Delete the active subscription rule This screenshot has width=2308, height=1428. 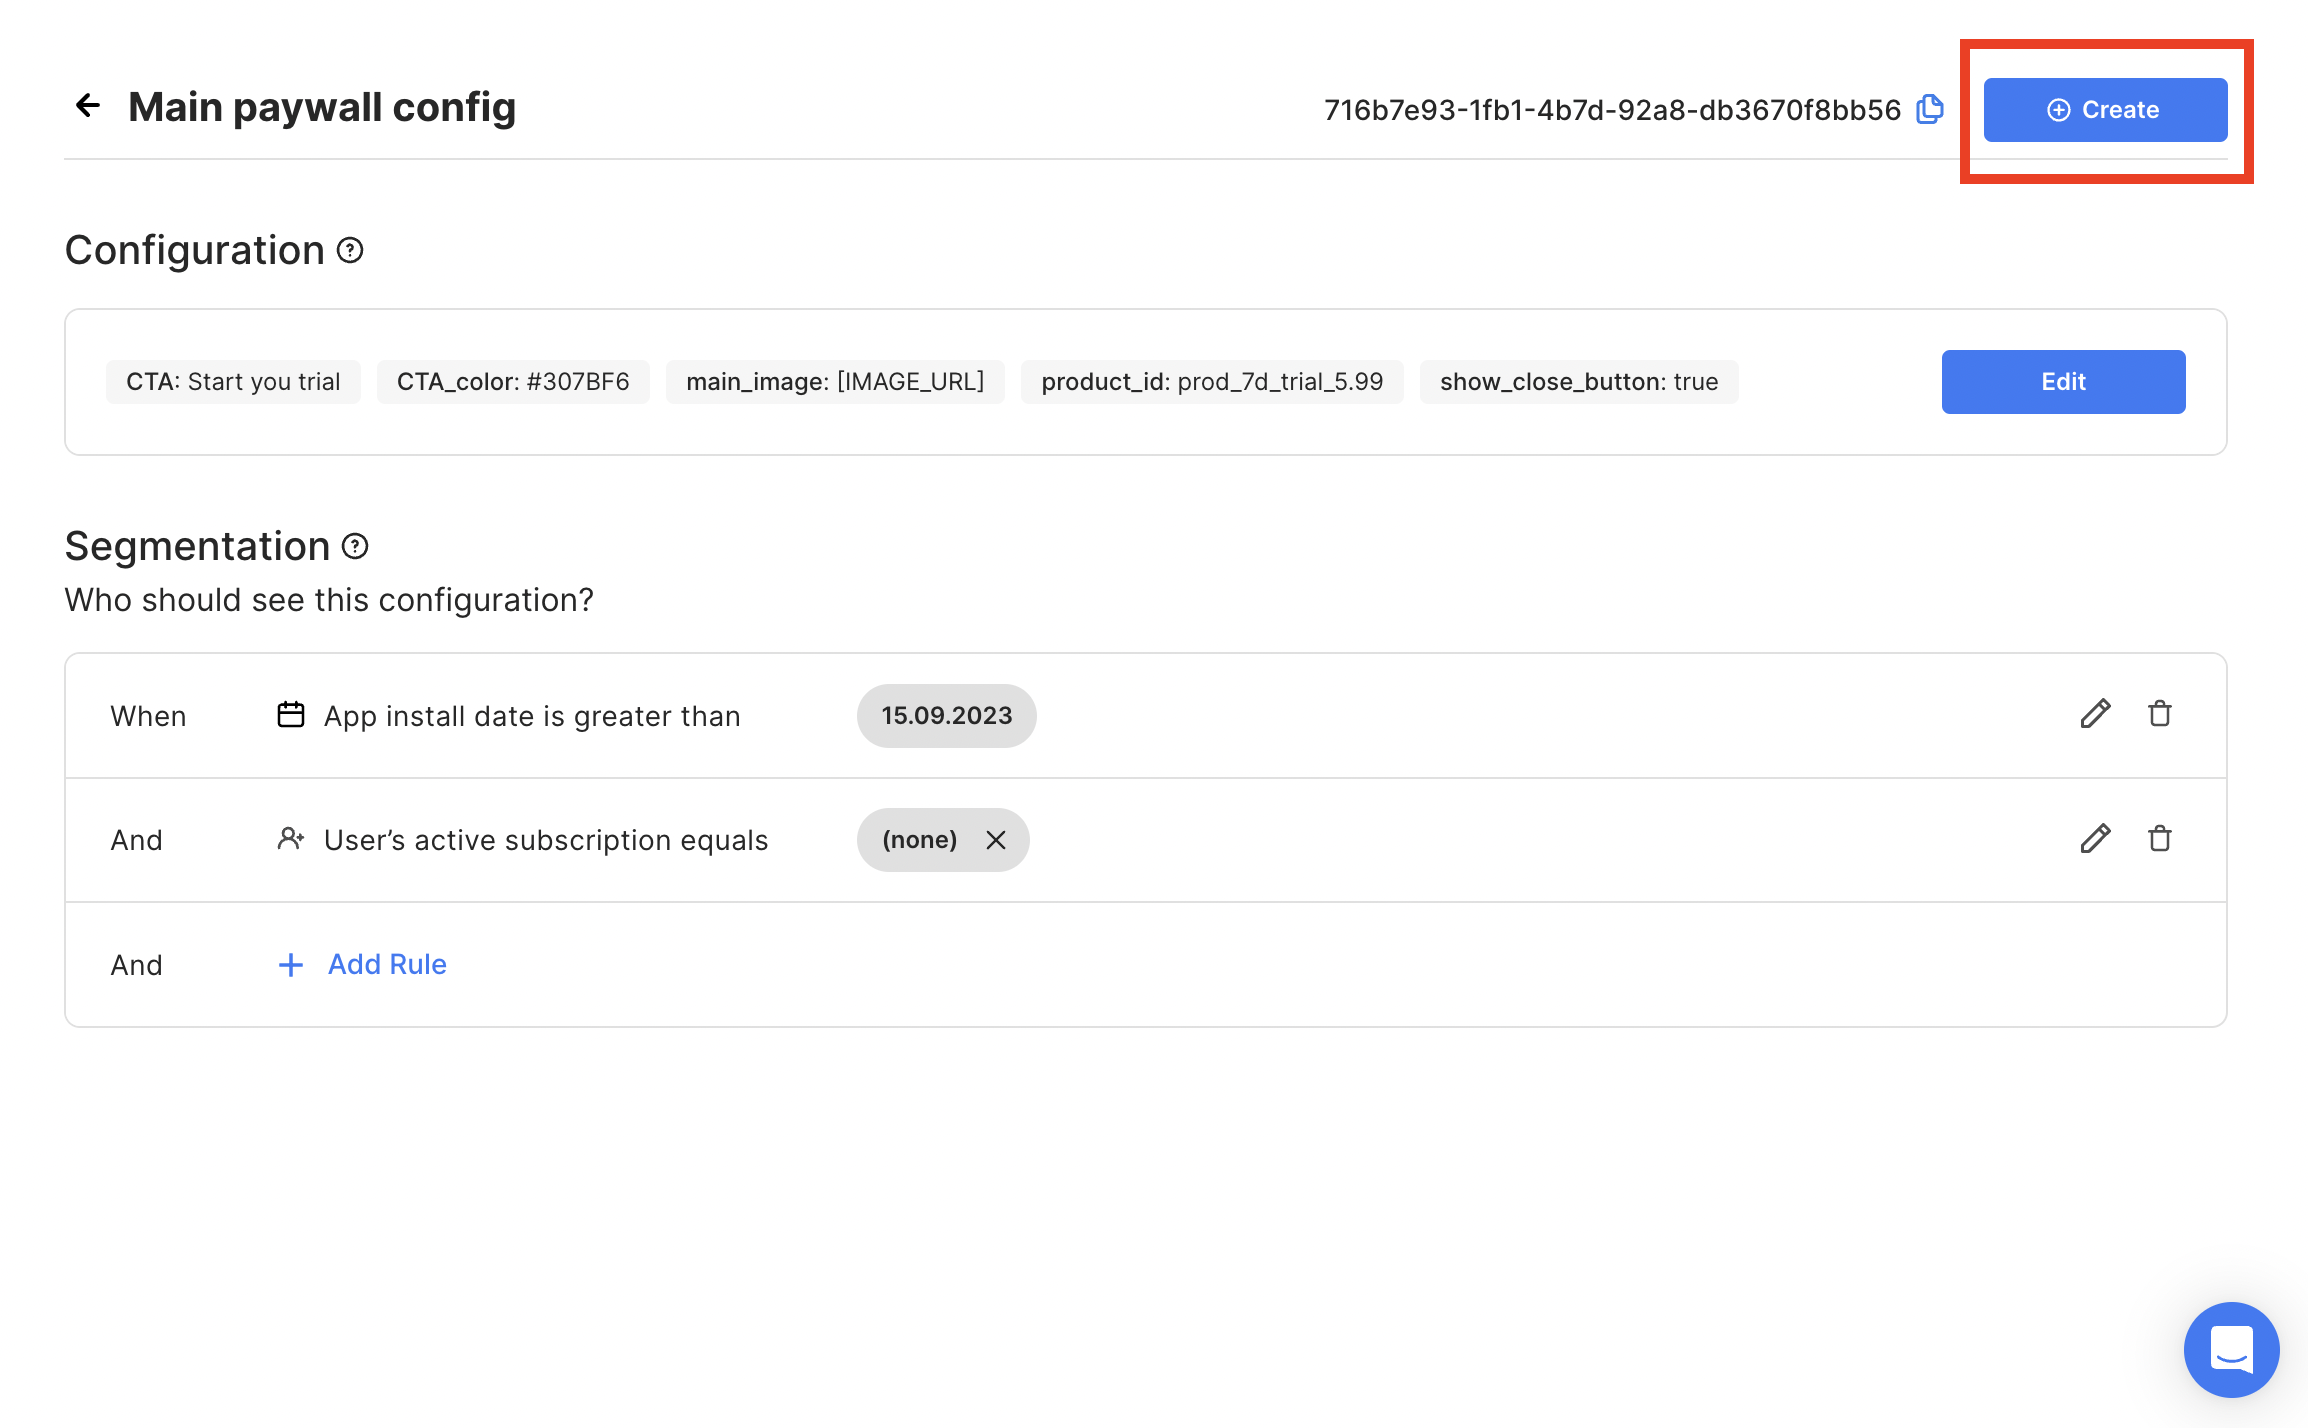coord(2159,839)
